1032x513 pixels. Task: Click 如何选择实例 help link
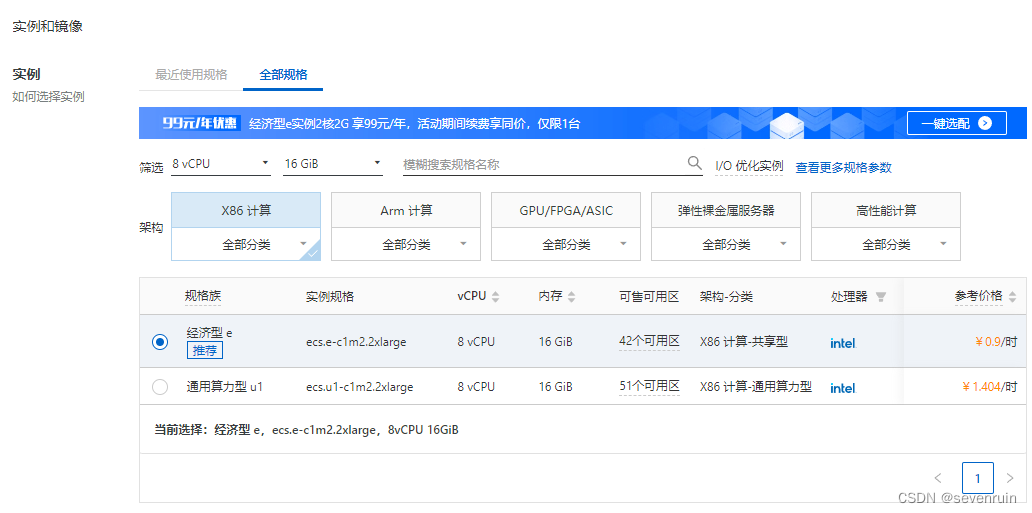click(48, 97)
